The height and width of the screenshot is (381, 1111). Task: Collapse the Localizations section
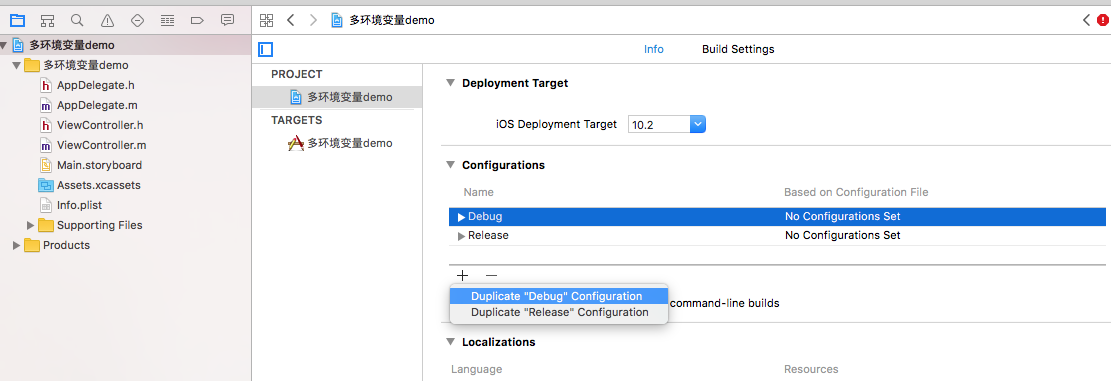click(450, 342)
